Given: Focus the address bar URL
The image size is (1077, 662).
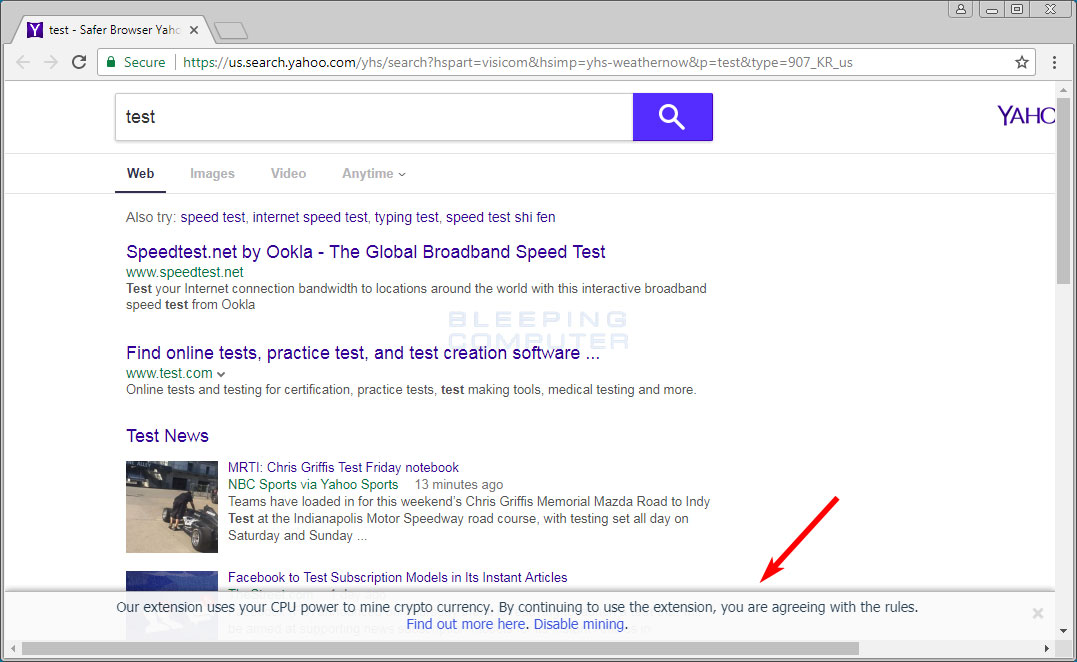Looking at the screenshot, I should (517, 62).
